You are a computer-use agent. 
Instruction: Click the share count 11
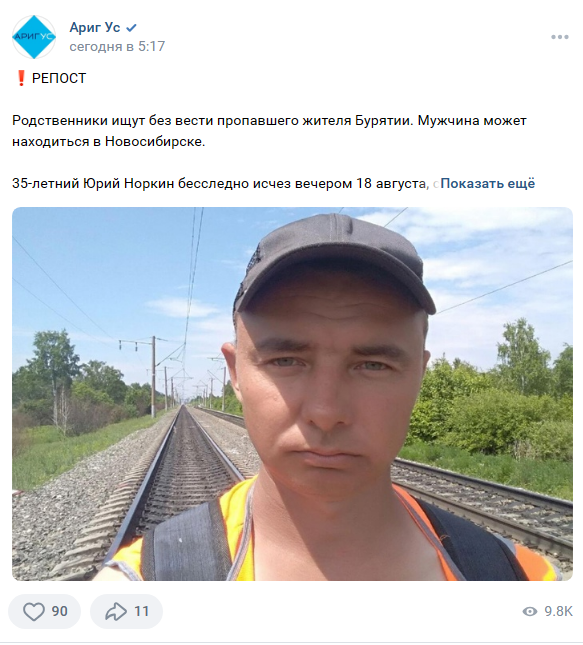[142, 611]
